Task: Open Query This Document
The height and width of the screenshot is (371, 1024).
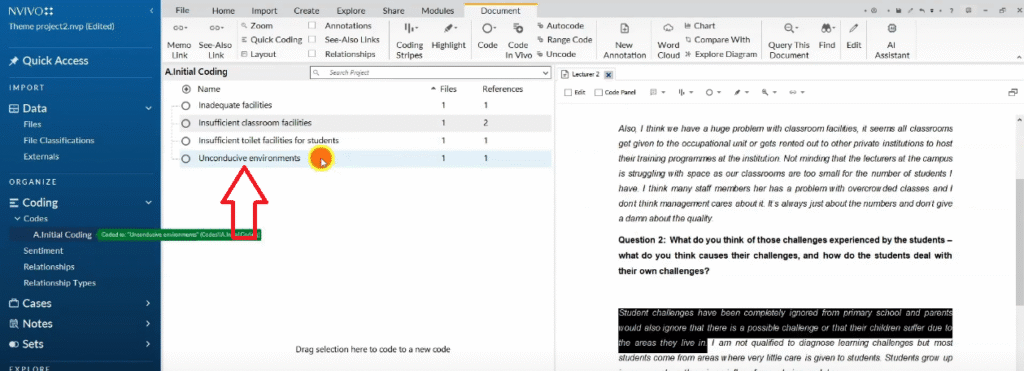Action: pos(789,40)
